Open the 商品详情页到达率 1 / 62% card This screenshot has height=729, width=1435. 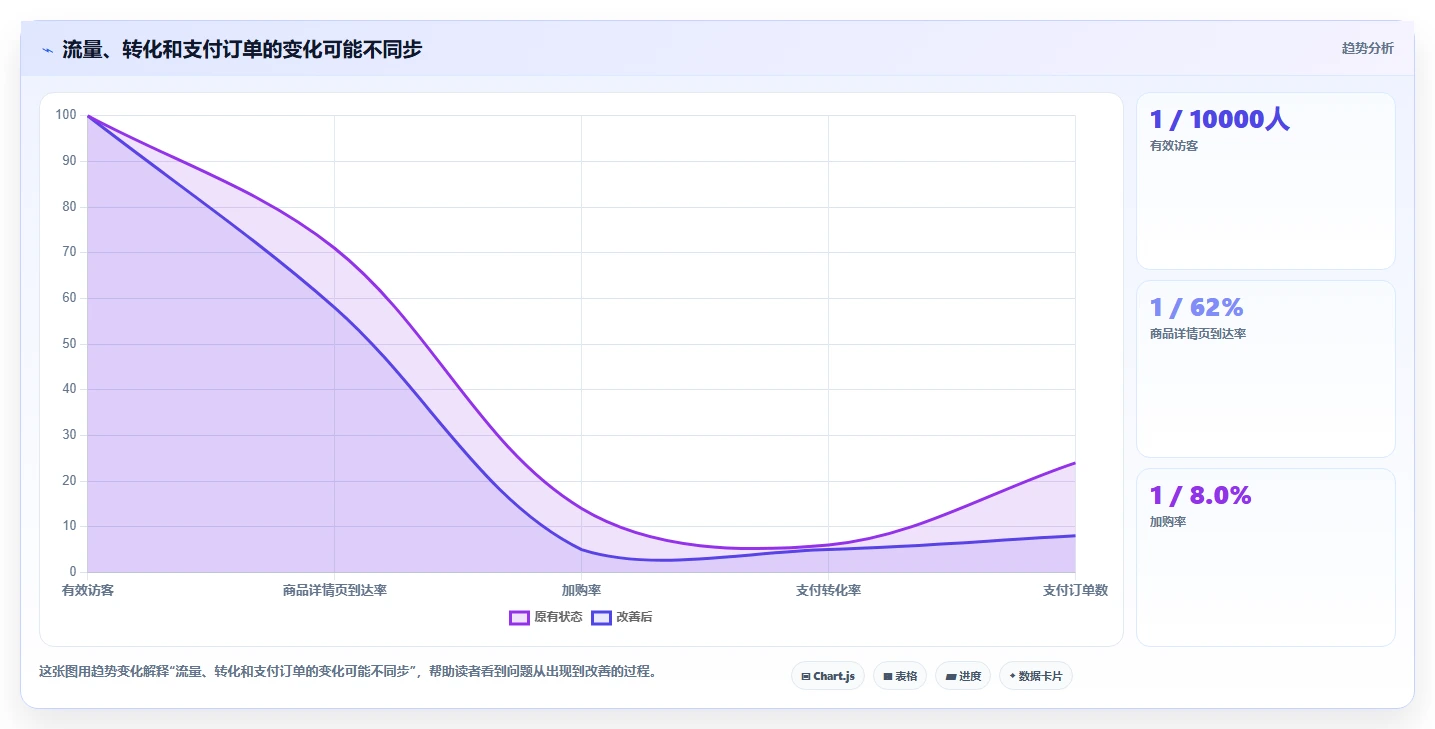(1265, 369)
